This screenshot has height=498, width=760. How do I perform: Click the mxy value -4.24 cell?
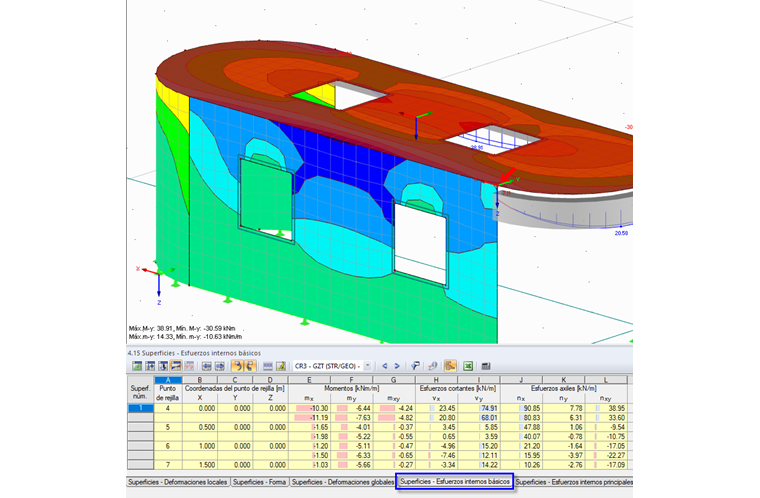(394, 408)
